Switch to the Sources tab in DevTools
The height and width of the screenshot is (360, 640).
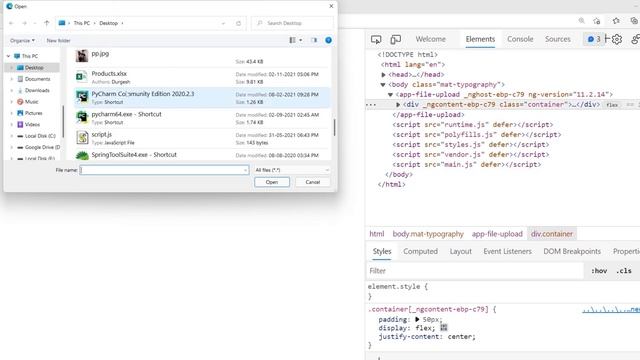[558, 39]
